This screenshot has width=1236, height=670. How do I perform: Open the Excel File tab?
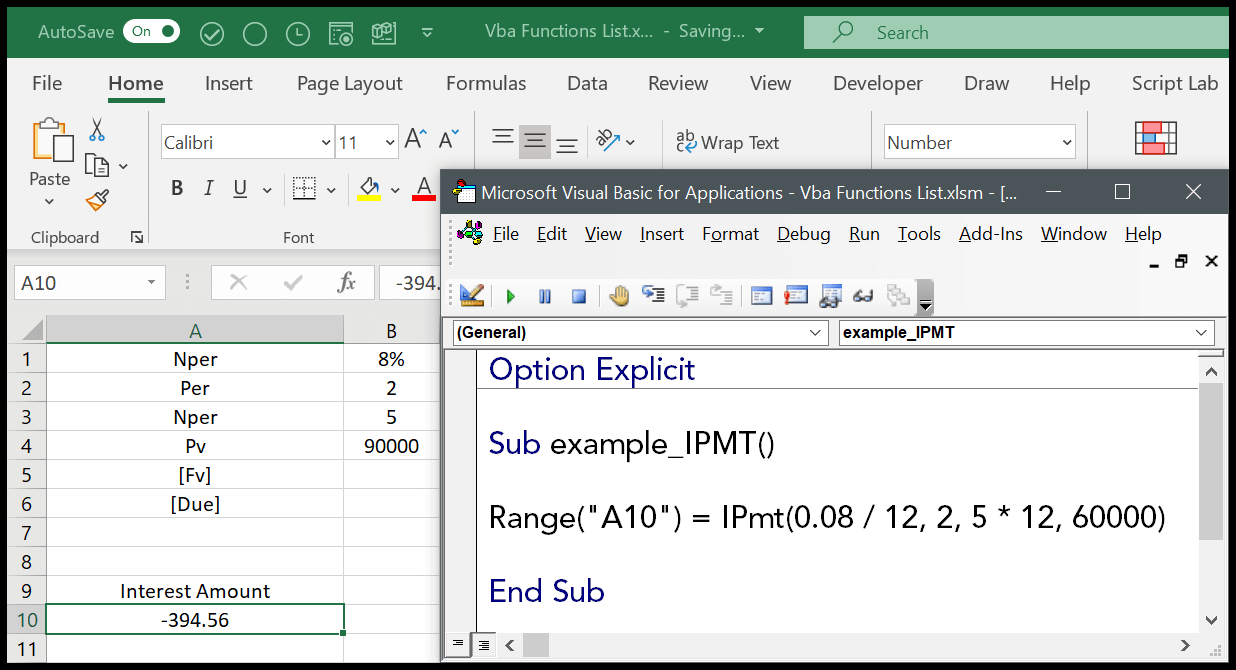point(47,83)
